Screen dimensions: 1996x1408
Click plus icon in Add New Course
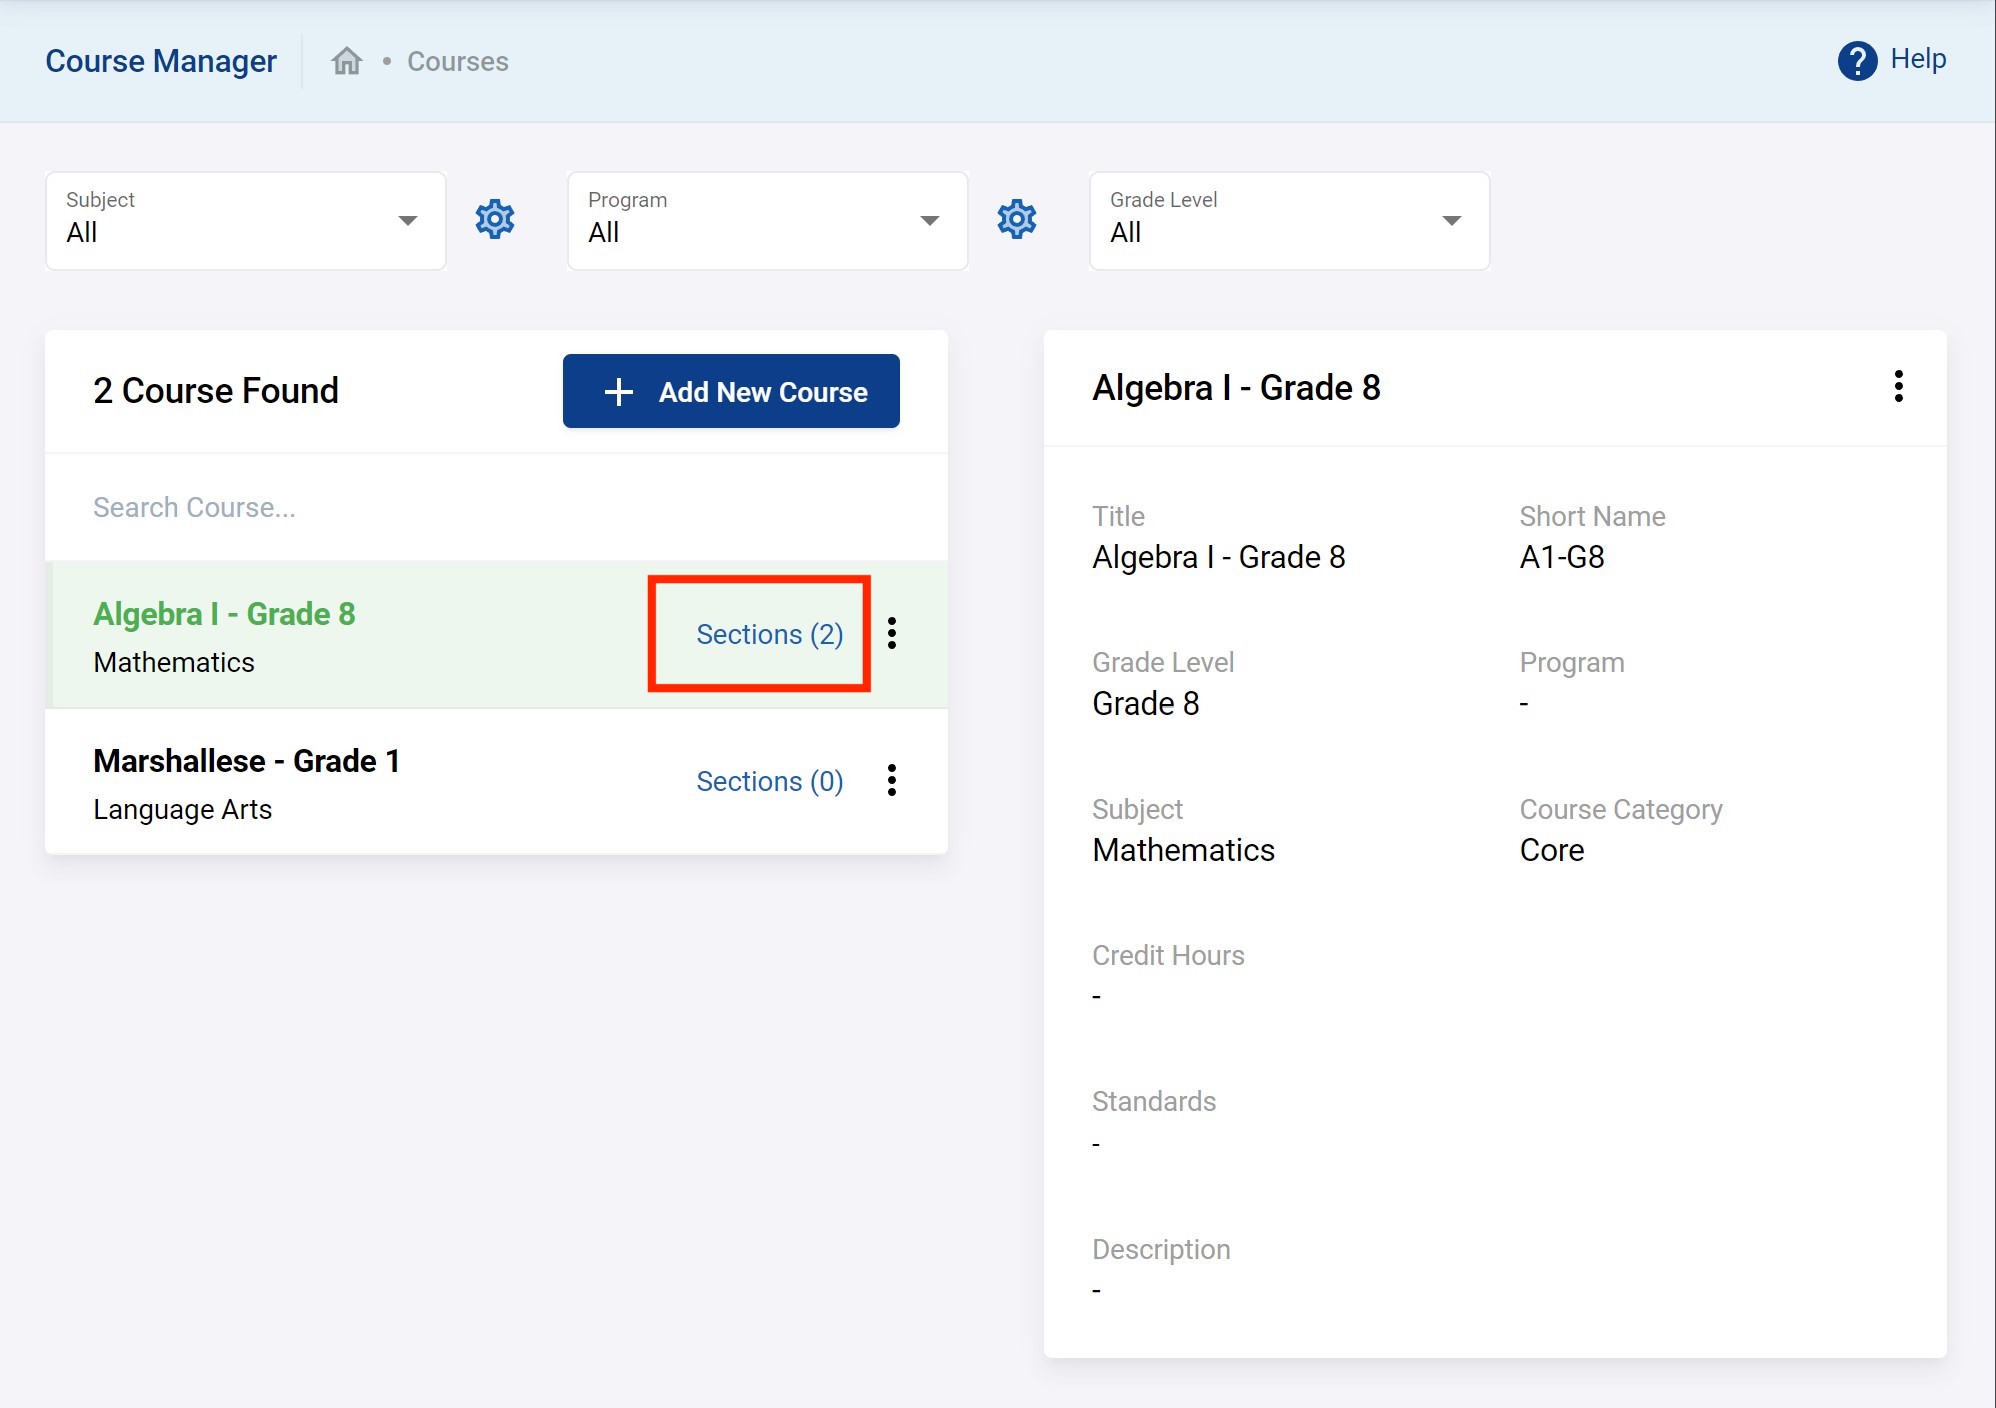pyautogui.click(x=619, y=392)
